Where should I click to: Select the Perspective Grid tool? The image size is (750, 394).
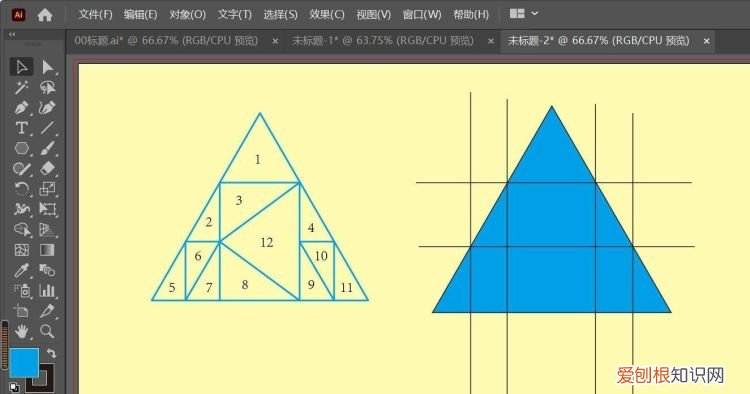point(47,230)
